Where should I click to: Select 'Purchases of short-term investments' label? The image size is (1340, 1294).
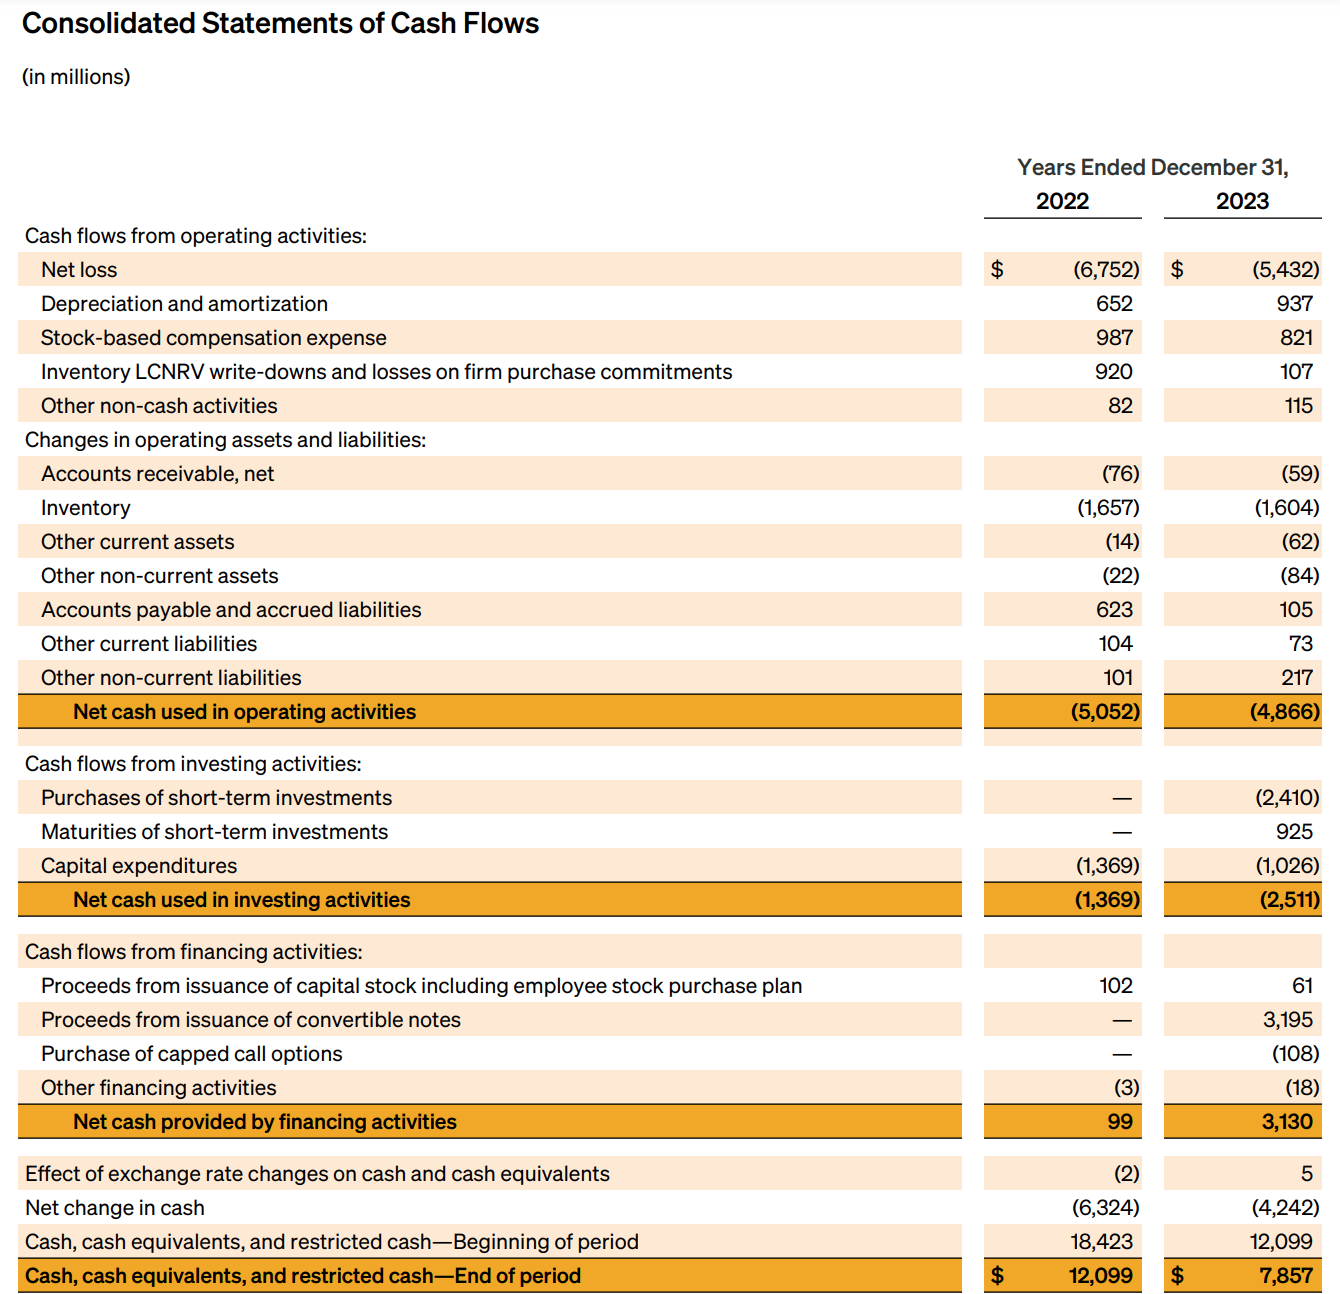point(216,798)
